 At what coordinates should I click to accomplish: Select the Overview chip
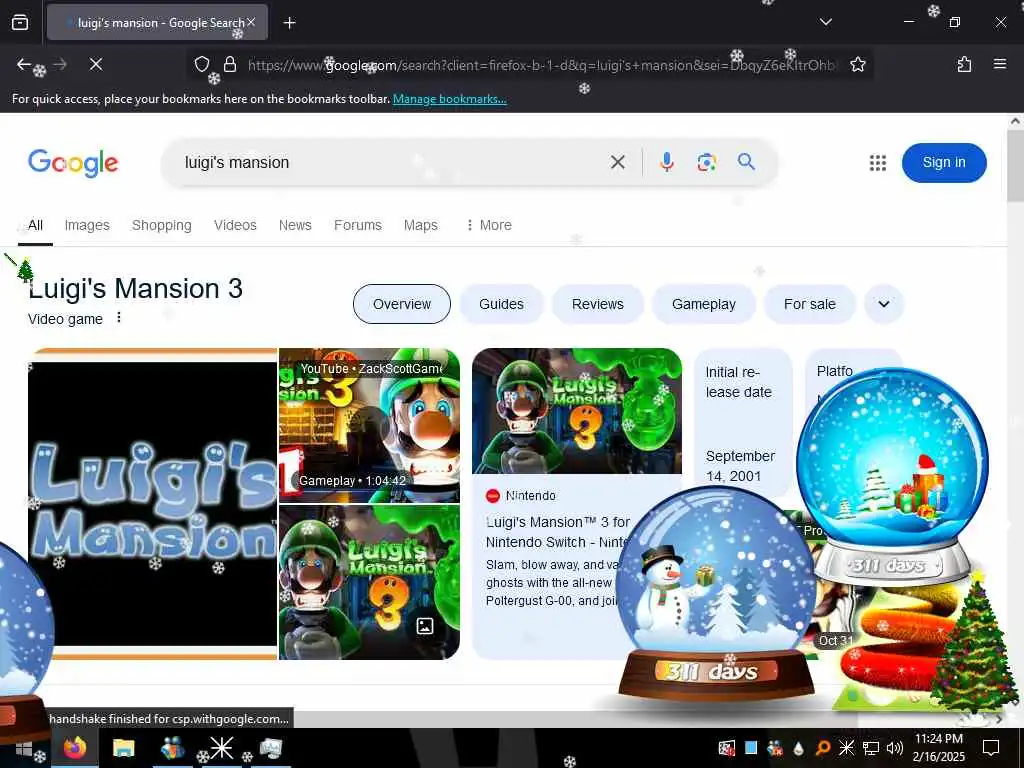[402, 304]
